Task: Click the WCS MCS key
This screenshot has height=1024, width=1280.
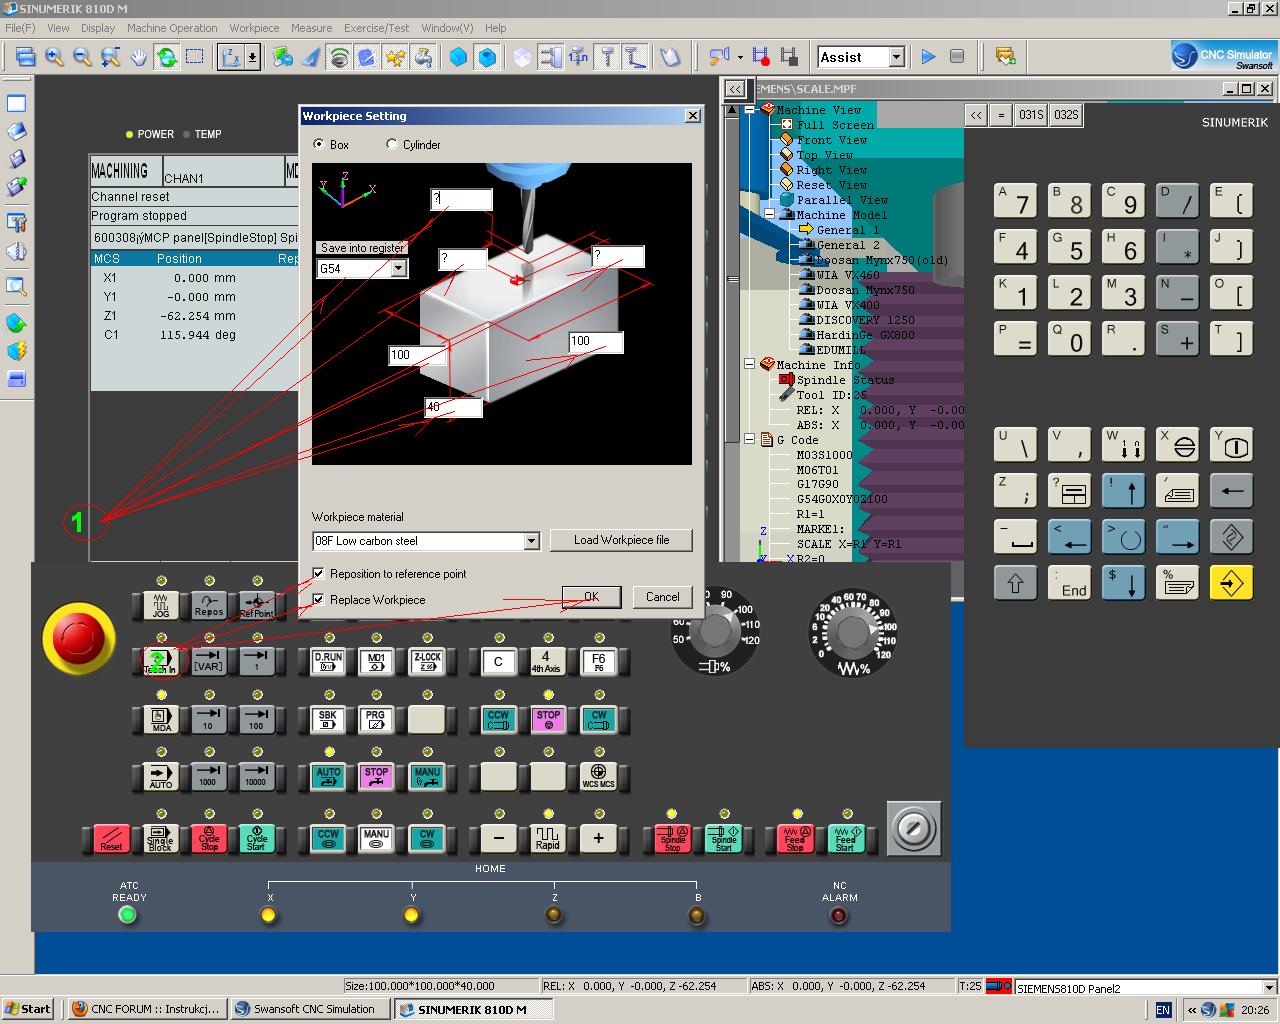Action: pos(598,776)
